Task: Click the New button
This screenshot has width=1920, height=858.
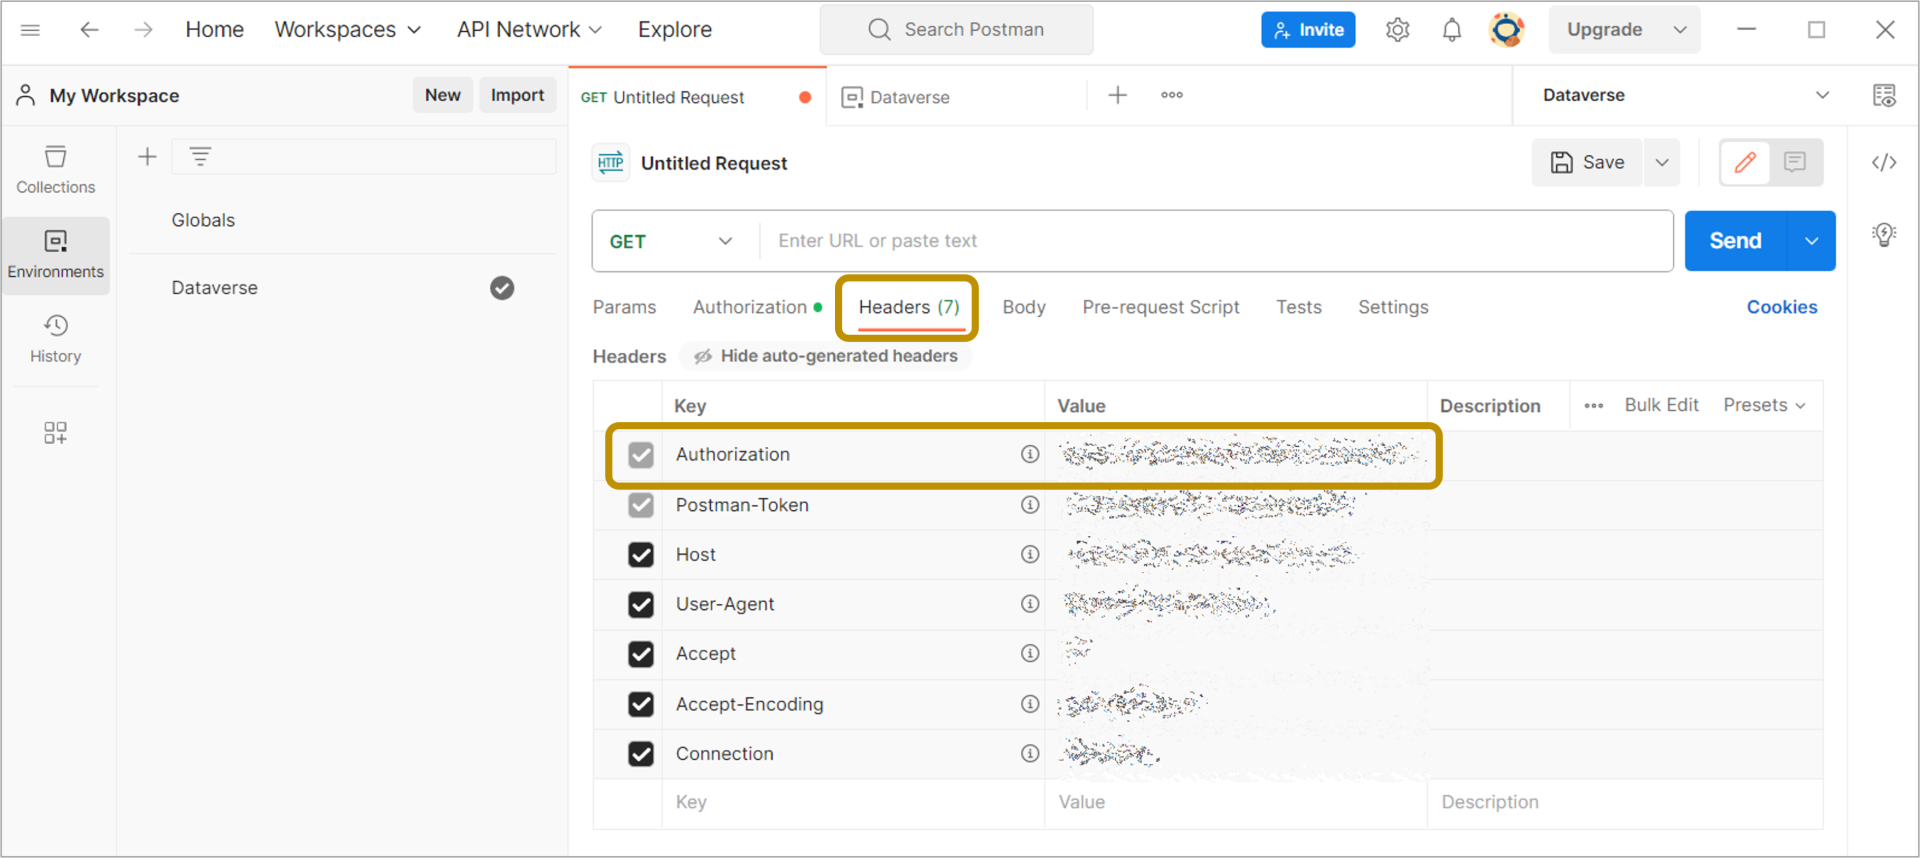Action: tap(443, 95)
